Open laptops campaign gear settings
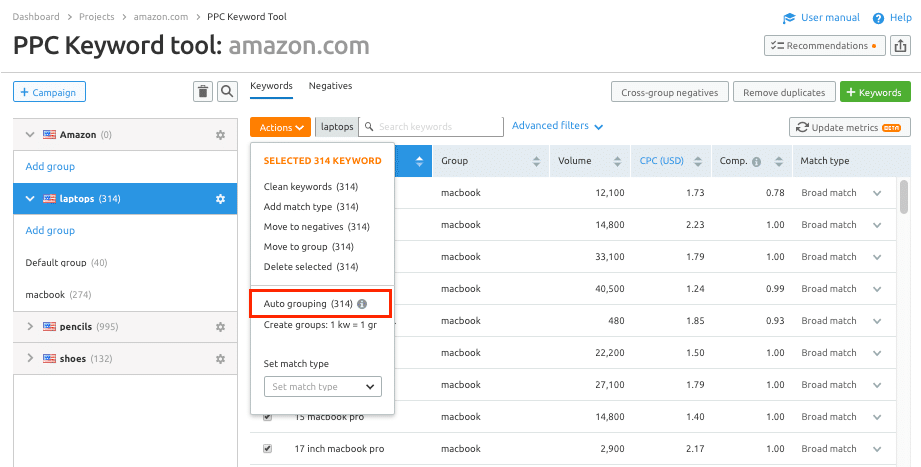 click(220, 199)
